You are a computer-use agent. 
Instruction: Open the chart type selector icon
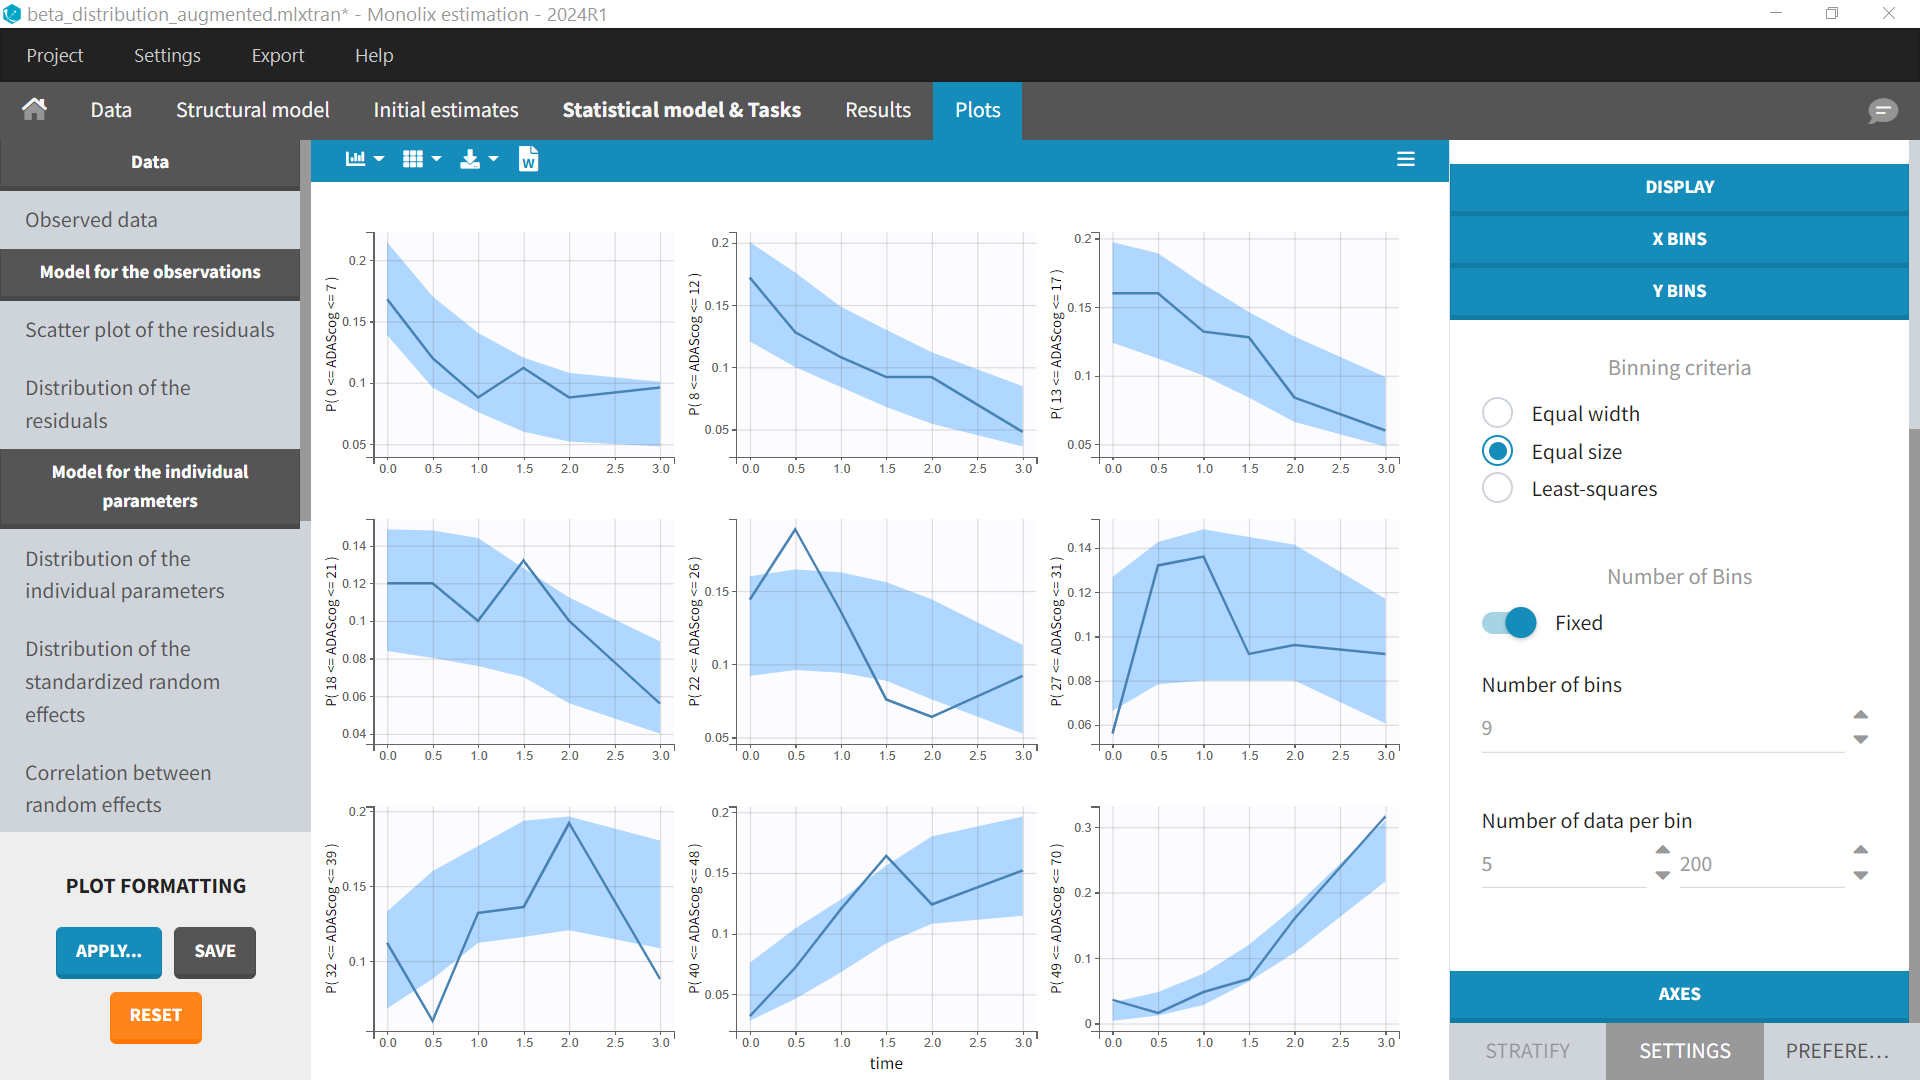click(x=363, y=159)
